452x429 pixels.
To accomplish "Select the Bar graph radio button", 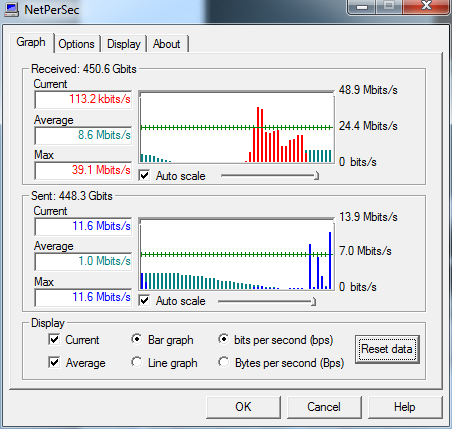I will [136, 339].
